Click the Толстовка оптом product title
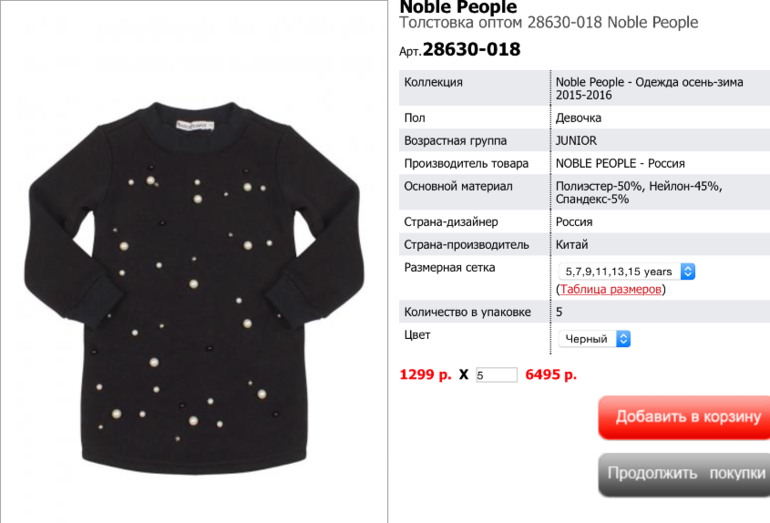 click(549, 23)
